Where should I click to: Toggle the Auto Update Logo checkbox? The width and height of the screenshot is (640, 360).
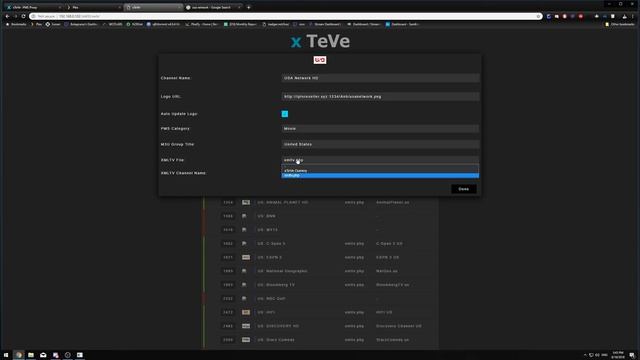click(285, 114)
